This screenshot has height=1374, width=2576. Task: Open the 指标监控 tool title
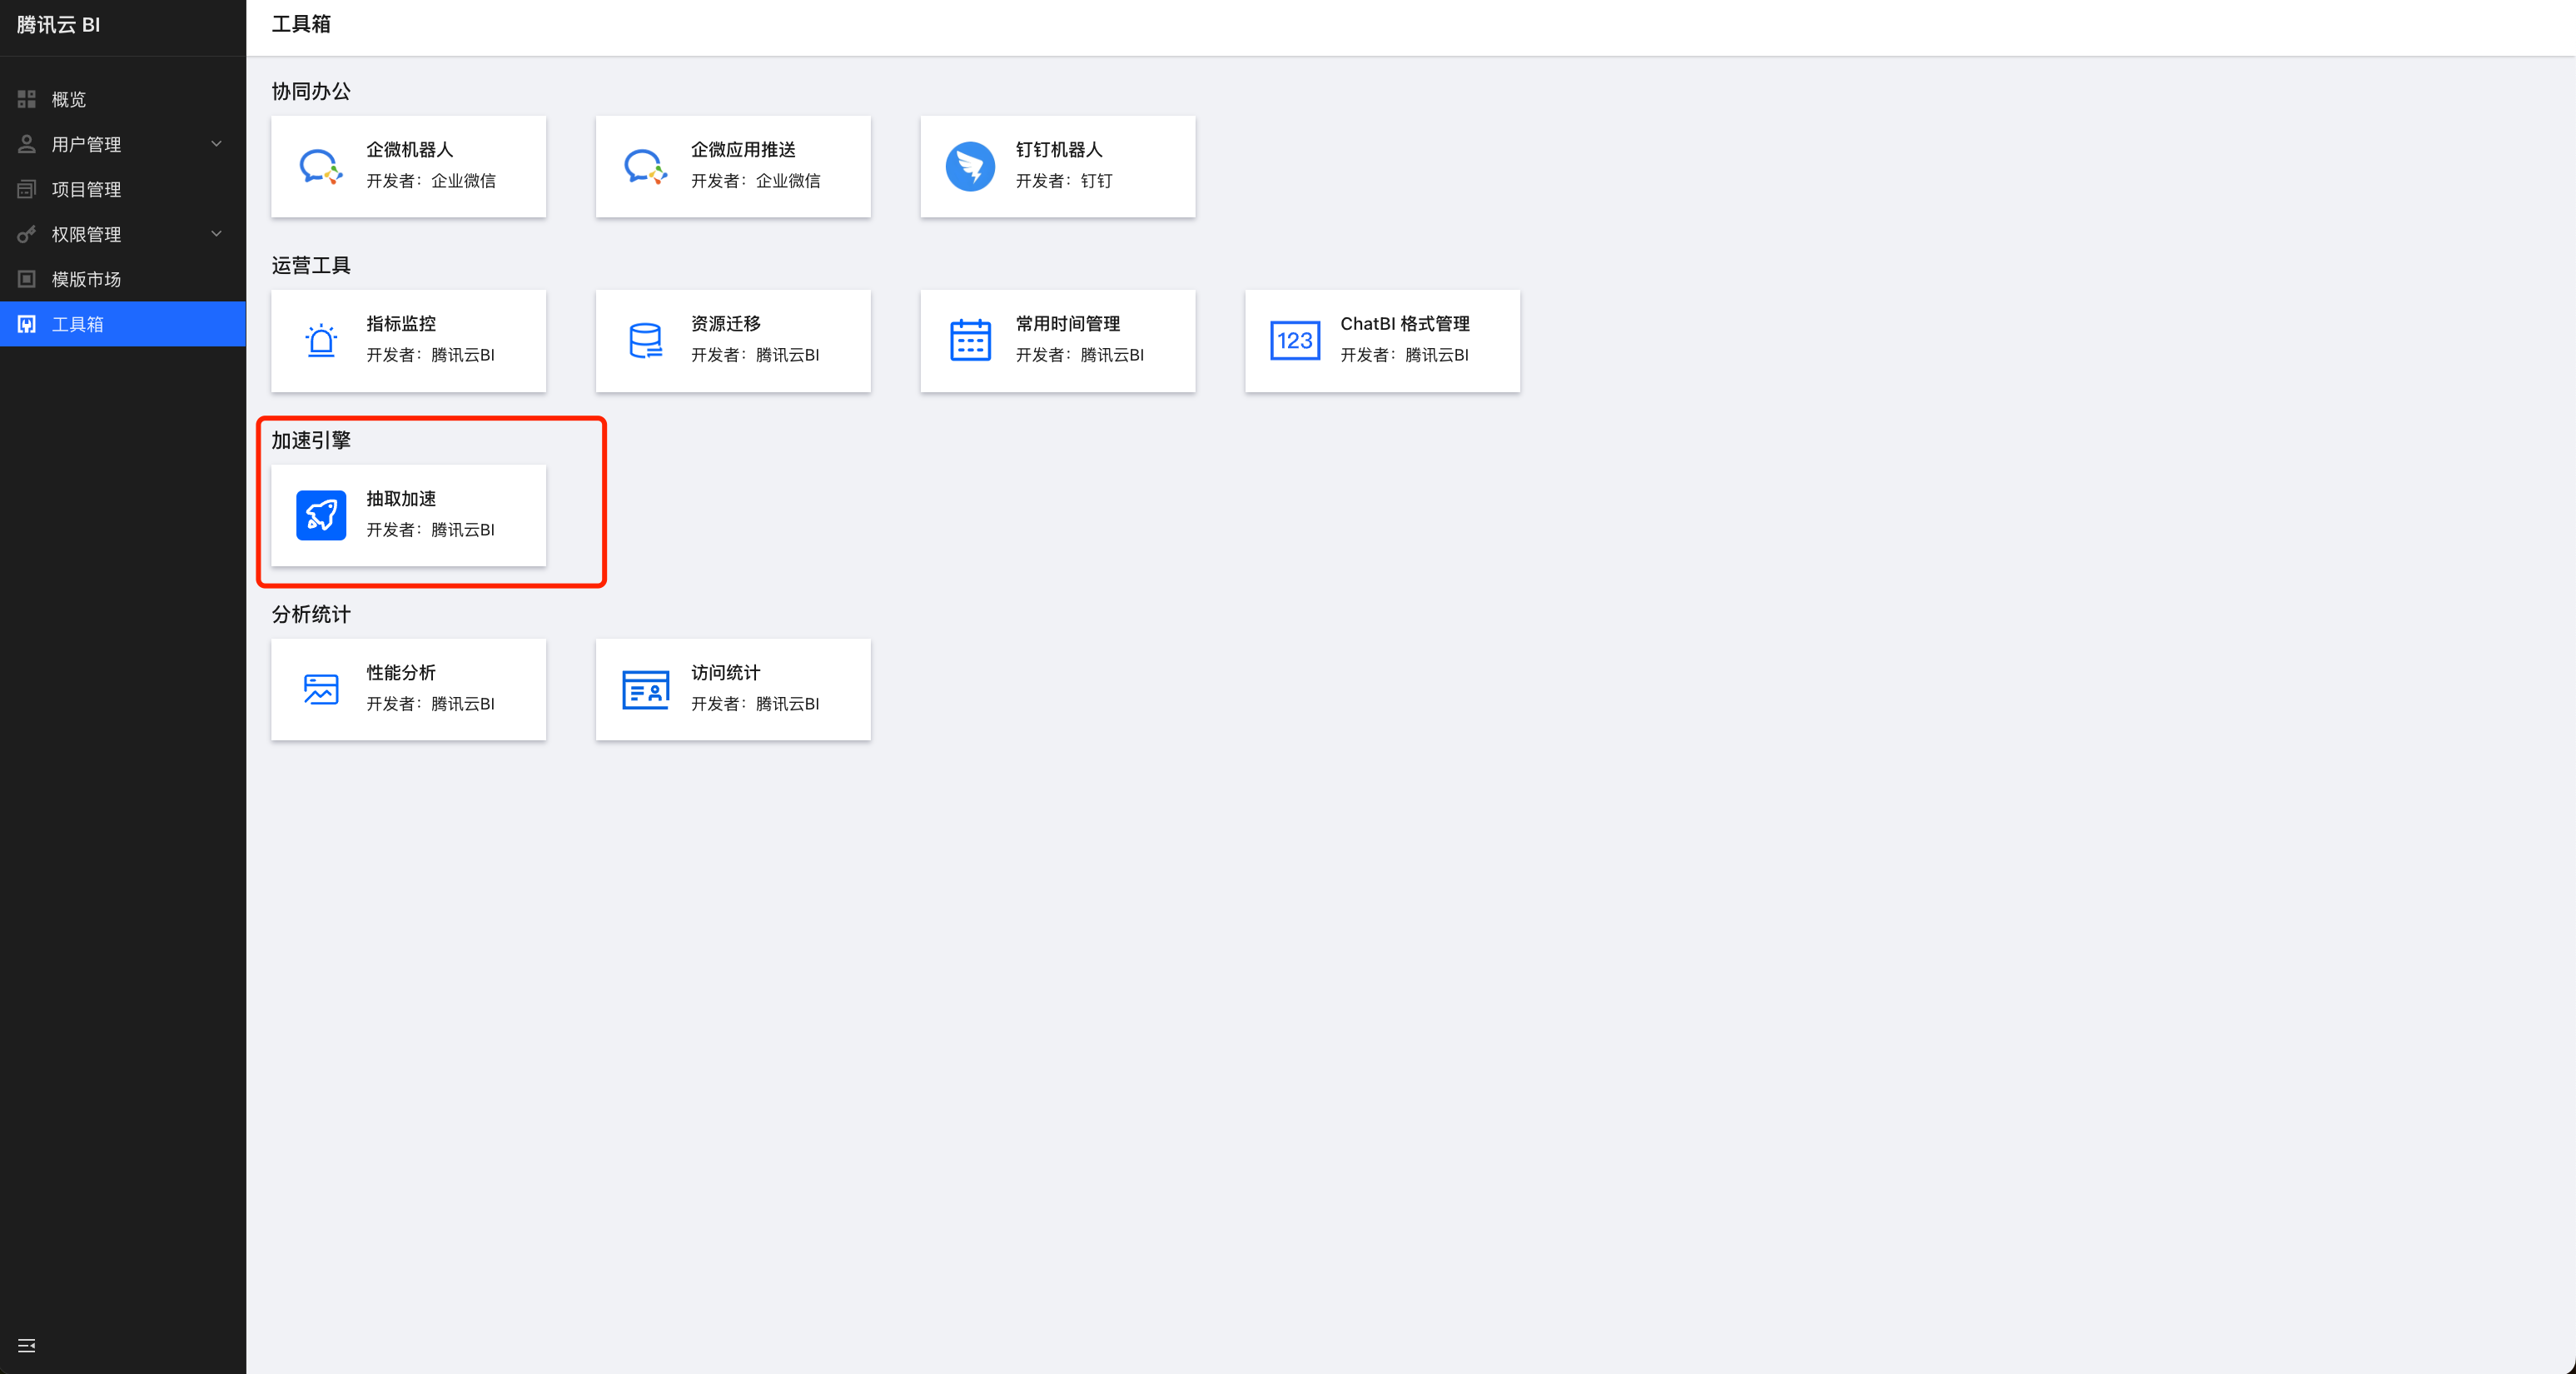(x=401, y=323)
